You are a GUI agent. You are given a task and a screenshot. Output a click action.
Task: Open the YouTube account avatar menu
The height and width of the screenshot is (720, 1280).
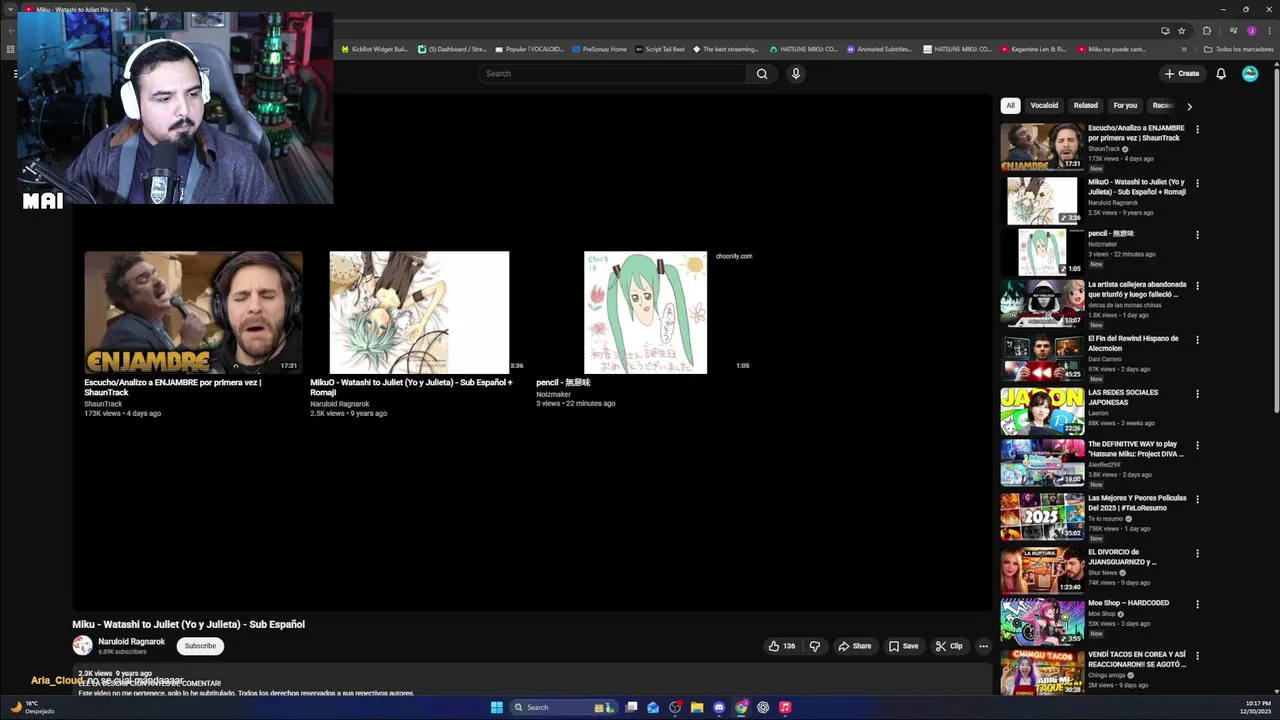tap(1250, 73)
